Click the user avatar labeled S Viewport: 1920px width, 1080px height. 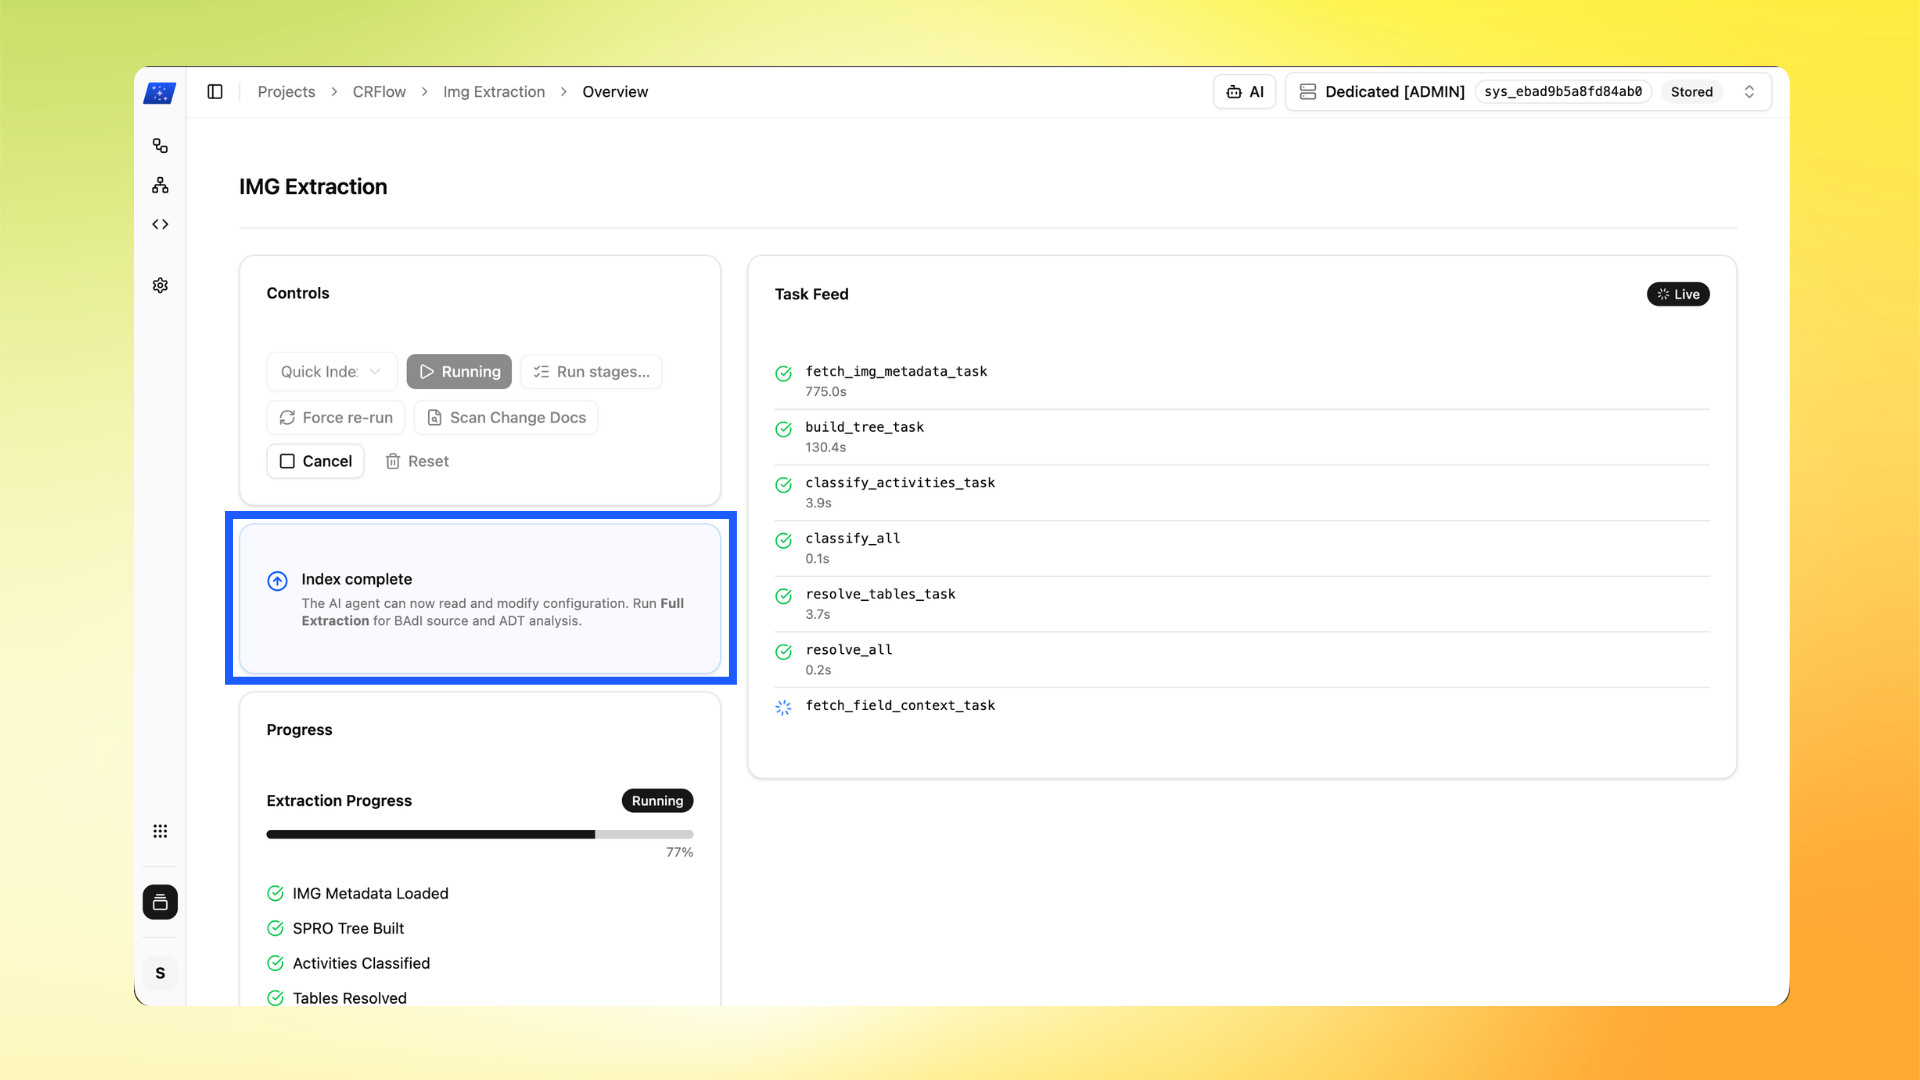pyautogui.click(x=160, y=973)
